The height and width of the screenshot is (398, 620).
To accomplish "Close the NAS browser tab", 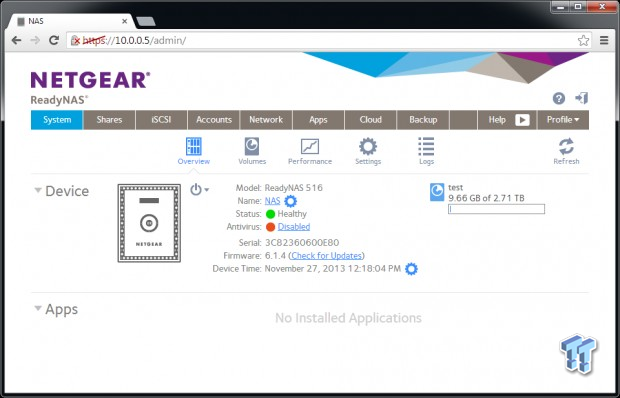I will click(x=125, y=21).
